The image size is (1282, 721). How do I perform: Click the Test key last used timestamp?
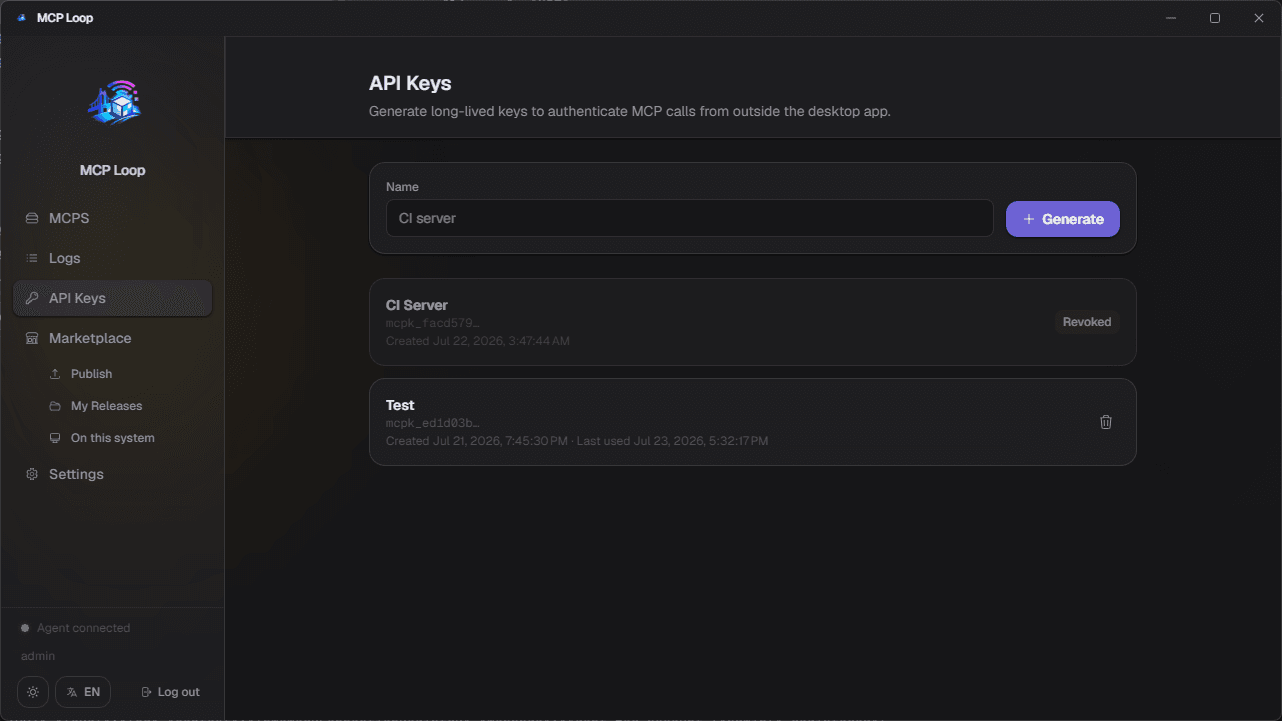coord(673,441)
